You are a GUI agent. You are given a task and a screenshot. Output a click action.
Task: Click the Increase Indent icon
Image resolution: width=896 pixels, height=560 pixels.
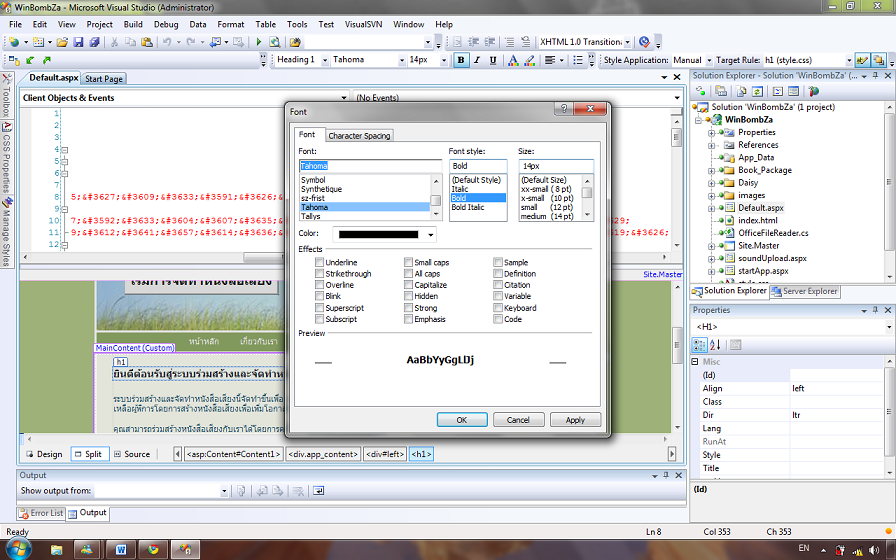490,42
